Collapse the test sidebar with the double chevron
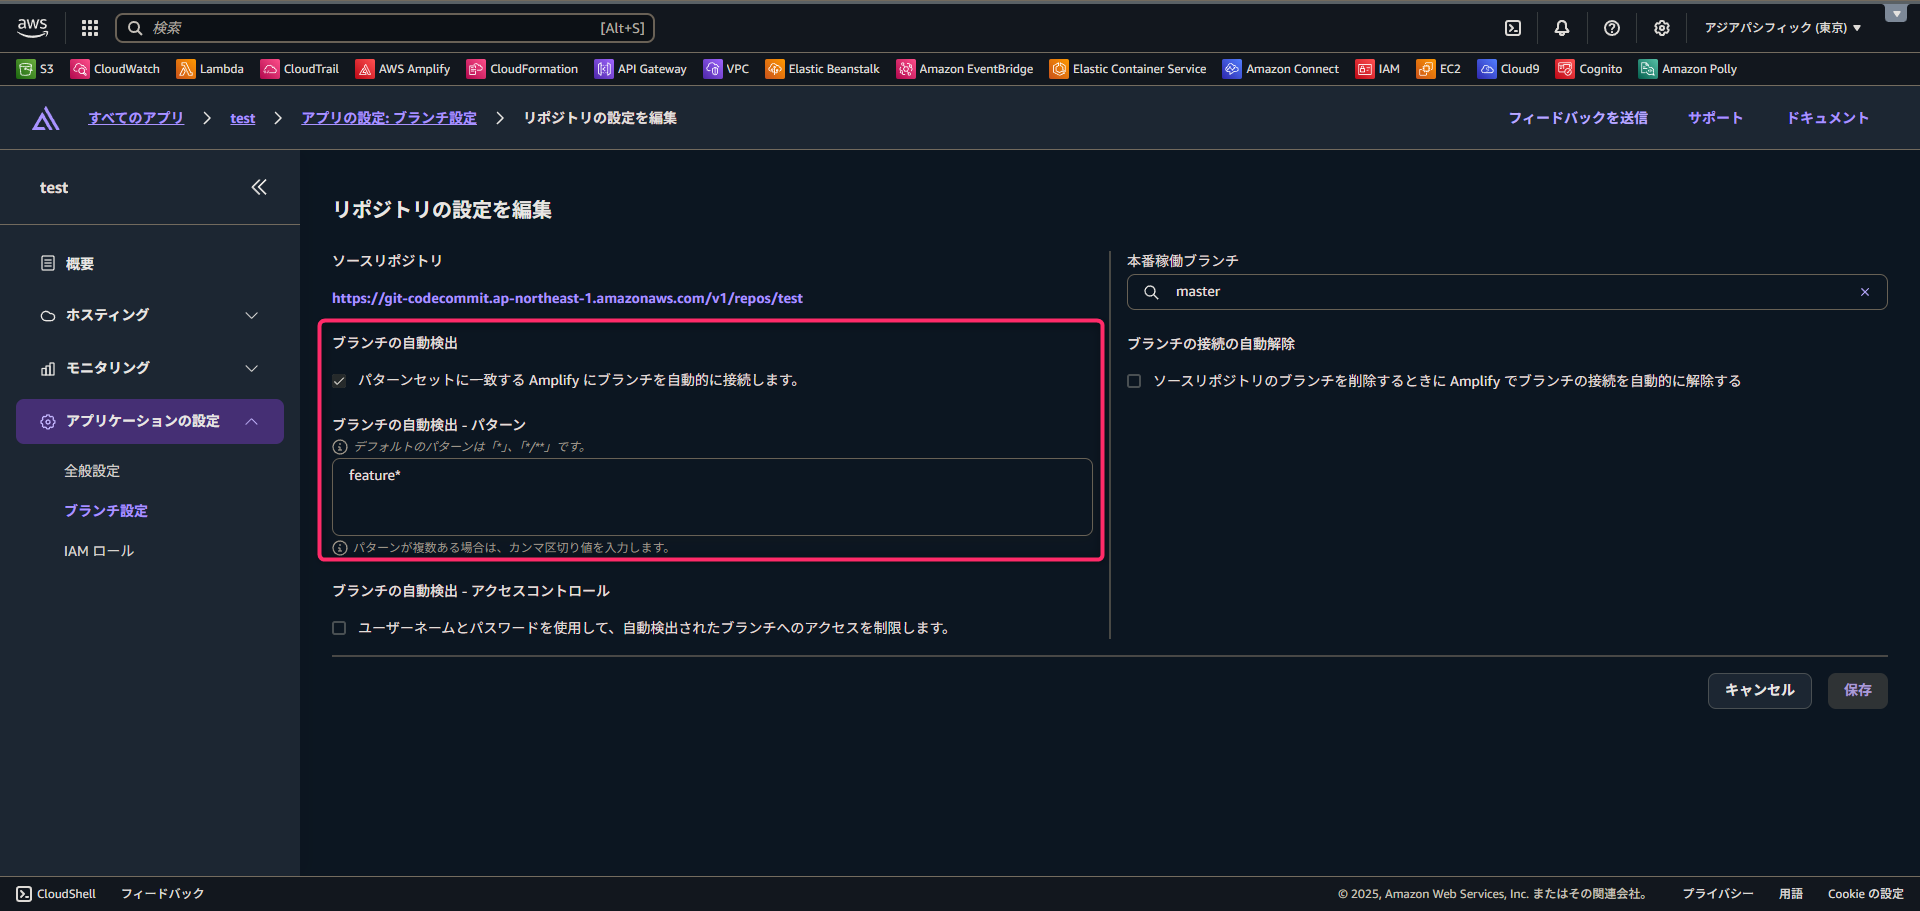This screenshot has width=1920, height=911. tap(259, 187)
